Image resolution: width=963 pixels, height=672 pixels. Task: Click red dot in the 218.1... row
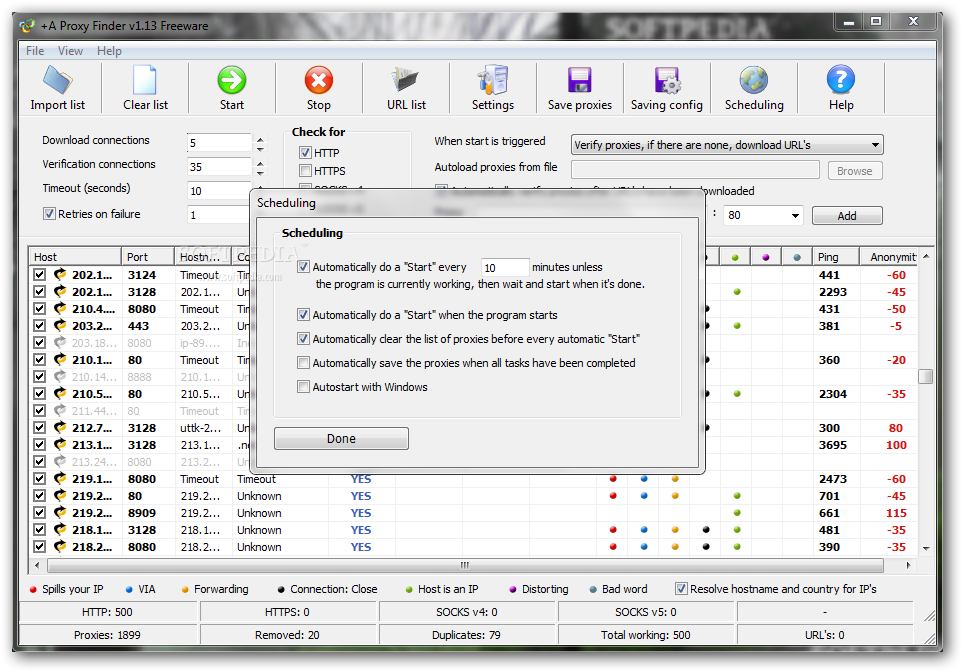pyautogui.click(x=613, y=529)
